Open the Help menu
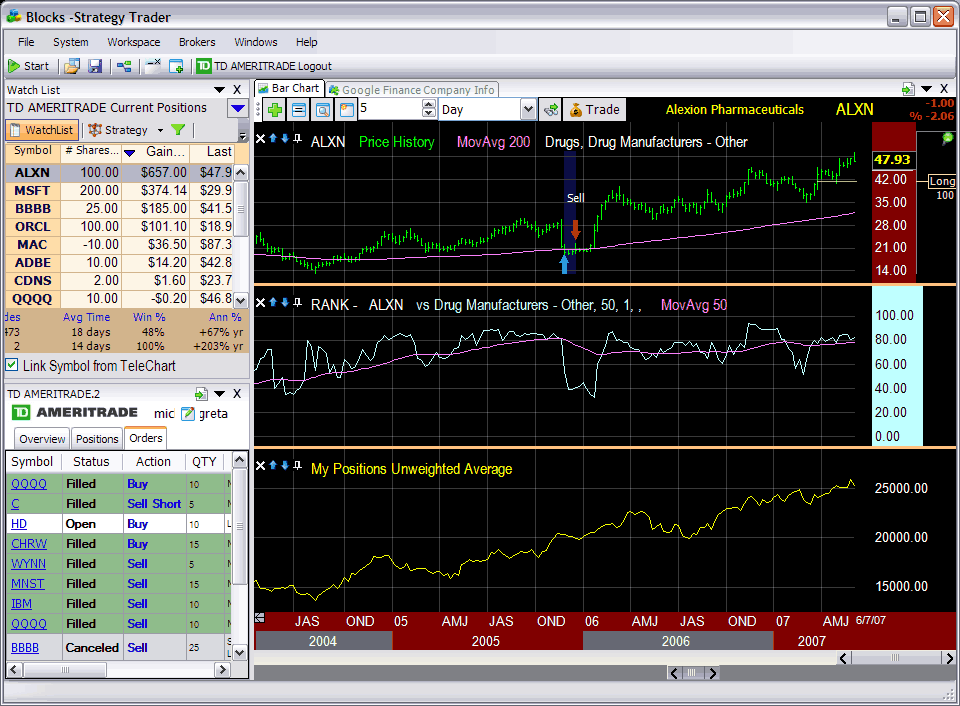The image size is (960, 706). pyautogui.click(x=306, y=42)
